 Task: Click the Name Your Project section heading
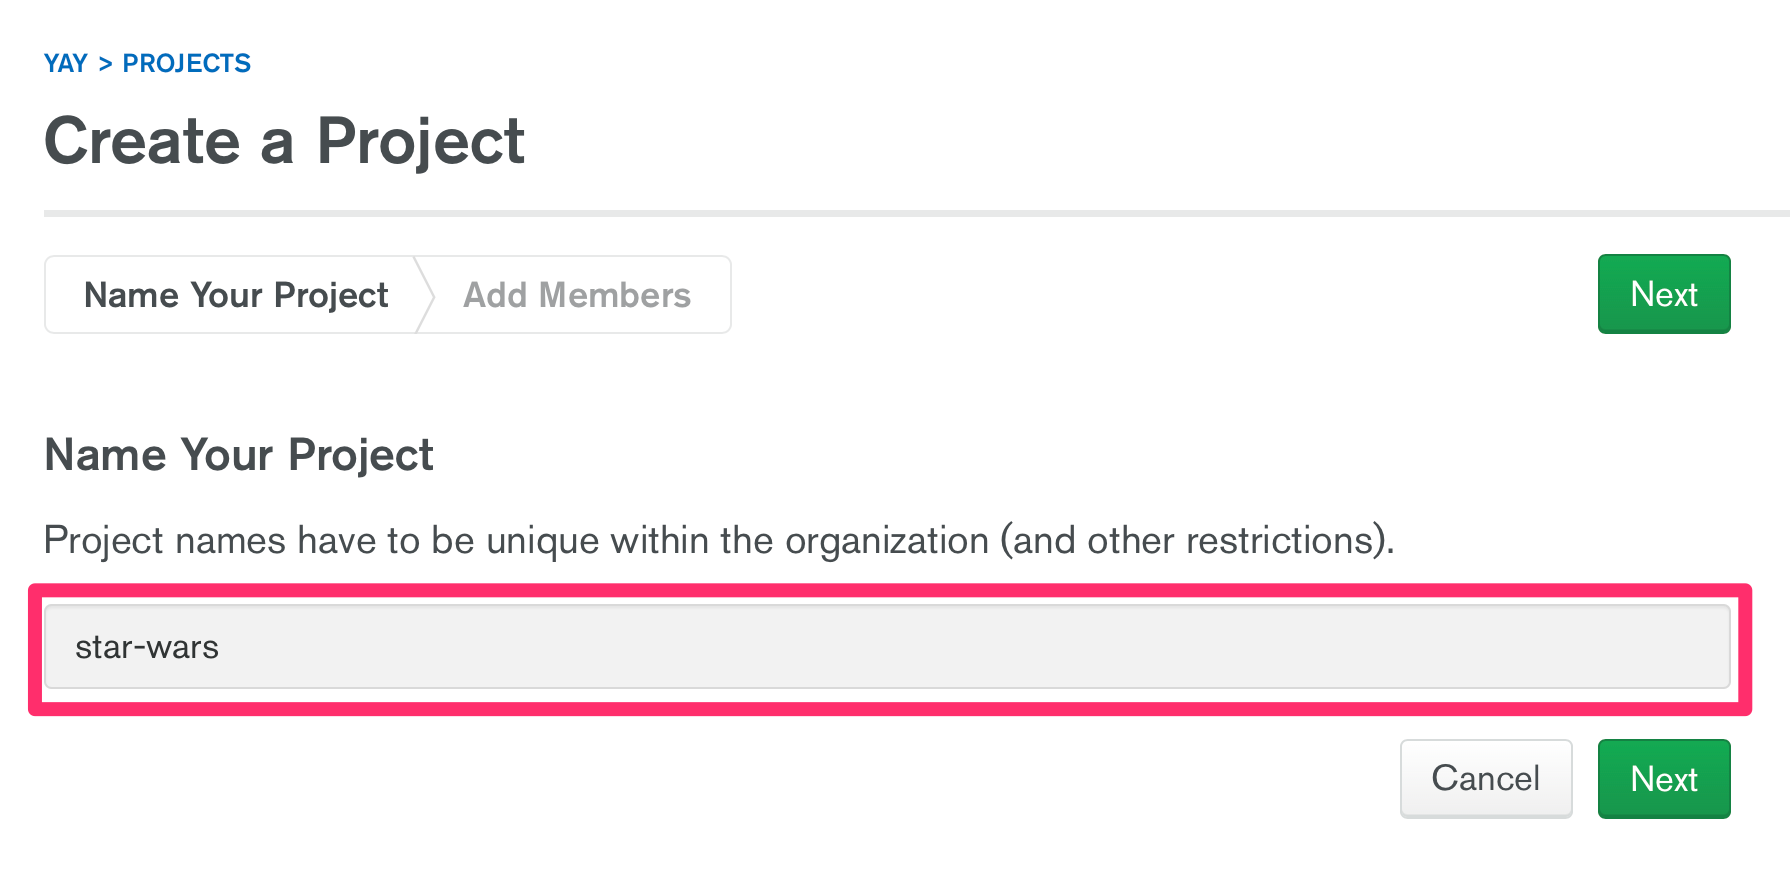click(x=238, y=455)
